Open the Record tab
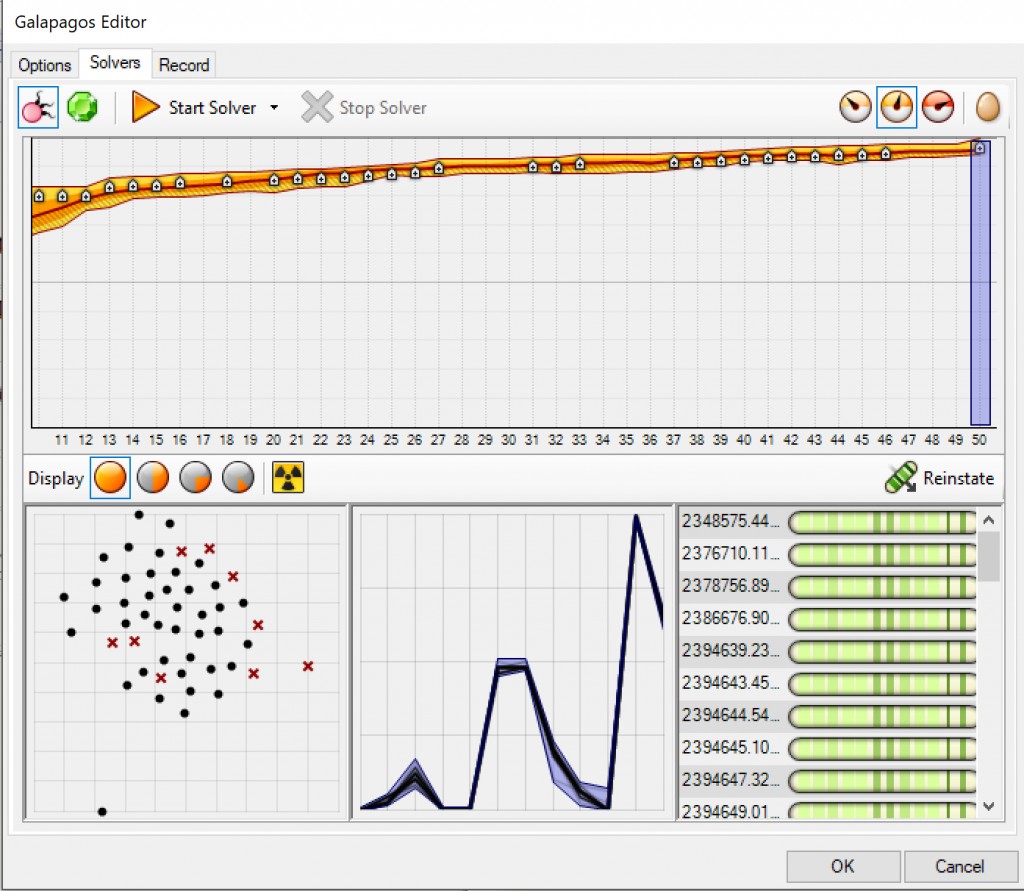This screenshot has height=891, width=1024. point(184,65)
